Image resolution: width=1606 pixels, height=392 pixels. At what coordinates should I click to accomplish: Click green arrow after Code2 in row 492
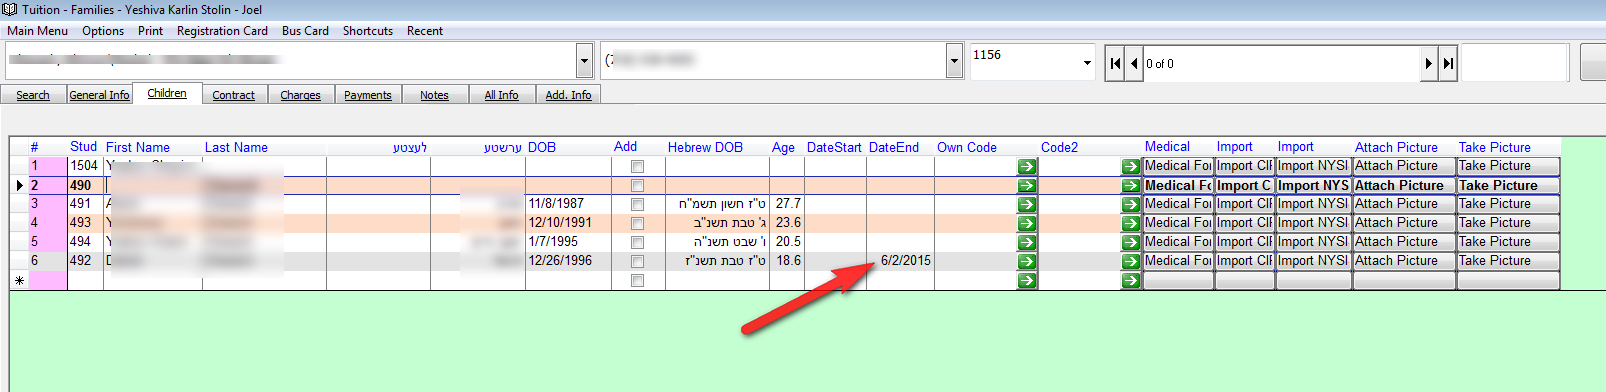tap(1131, 261)
